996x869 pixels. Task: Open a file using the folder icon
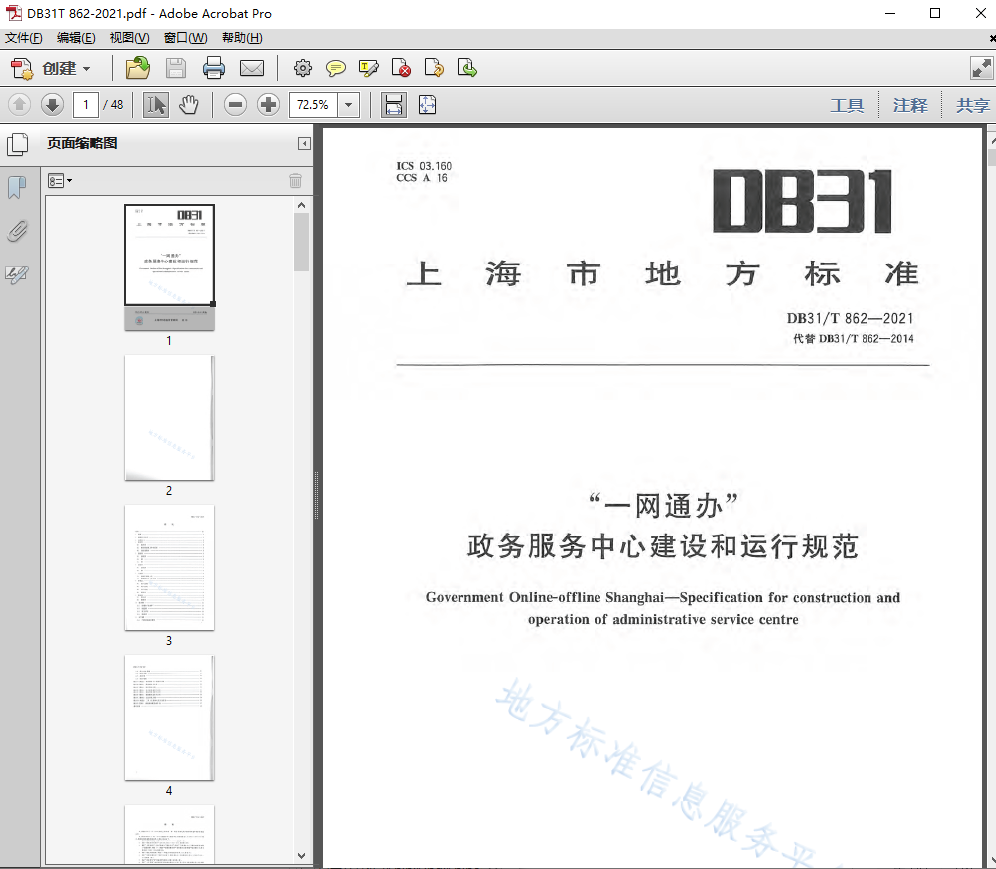point(138,68)
